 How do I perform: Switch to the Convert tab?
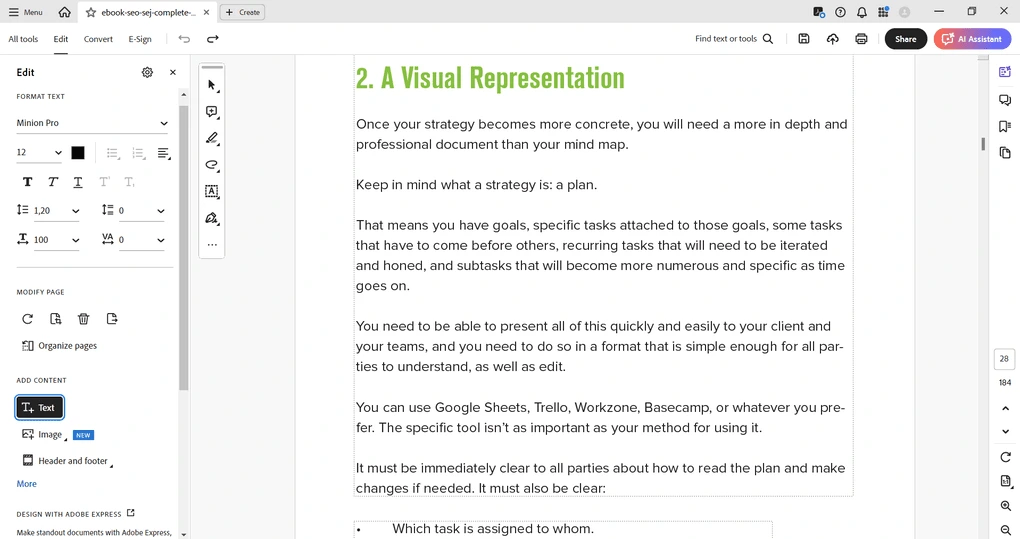[98, 39]
